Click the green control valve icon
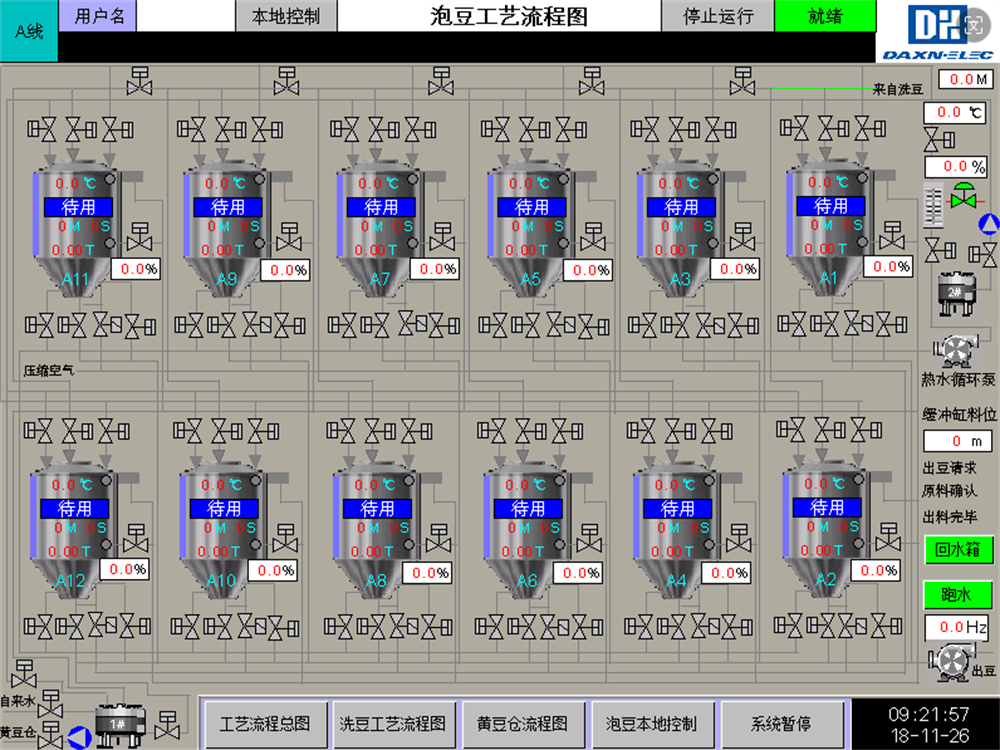 point(965,197)
